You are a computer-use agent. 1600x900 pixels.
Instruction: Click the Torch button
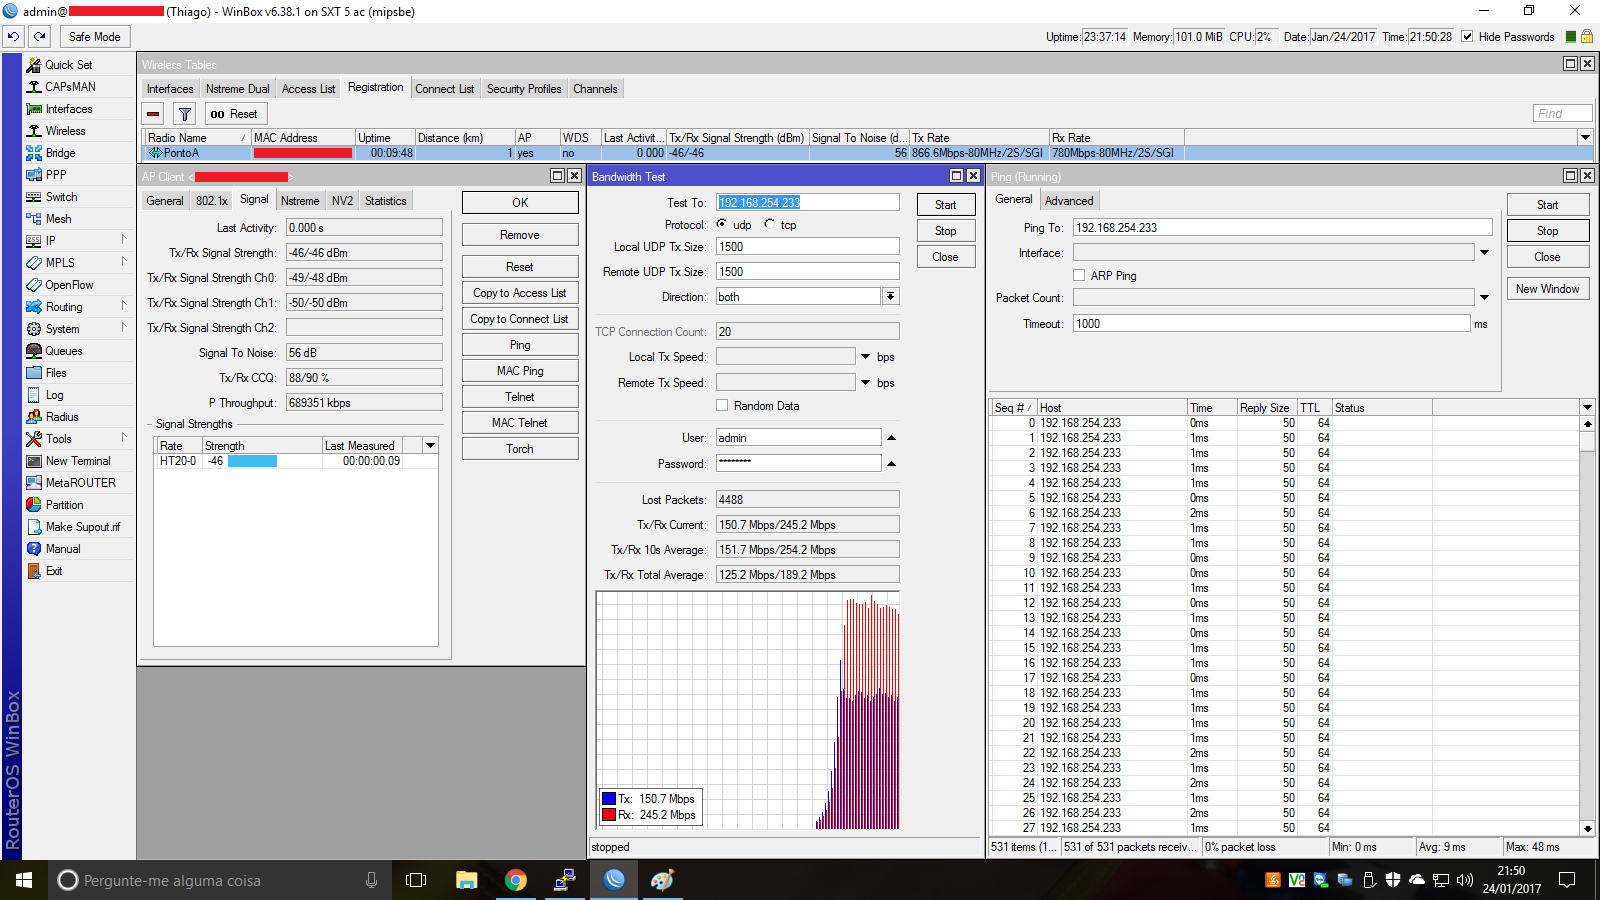click(520, 449)
